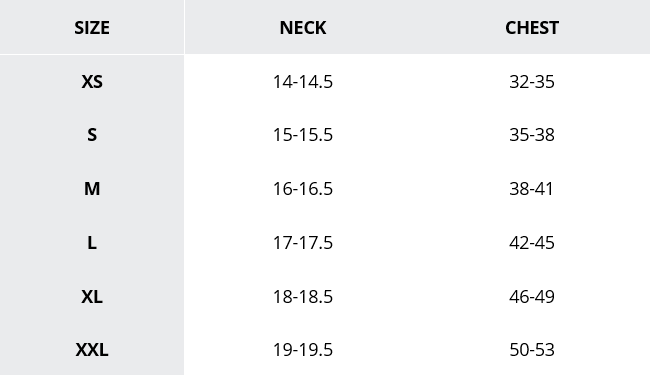This screenshot has width=650, height=375.
Task: Click neck measurement 19-19.5
Action: (x=303, y=350)
